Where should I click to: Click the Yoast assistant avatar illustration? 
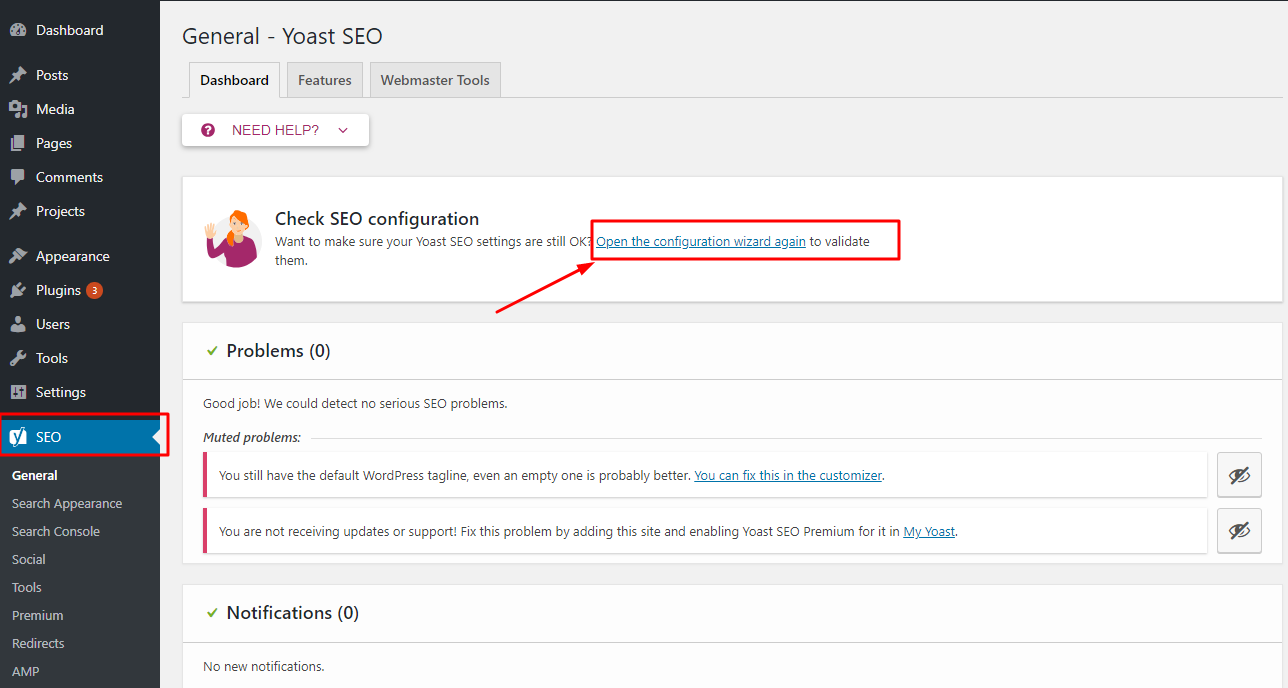coord(233,238)
